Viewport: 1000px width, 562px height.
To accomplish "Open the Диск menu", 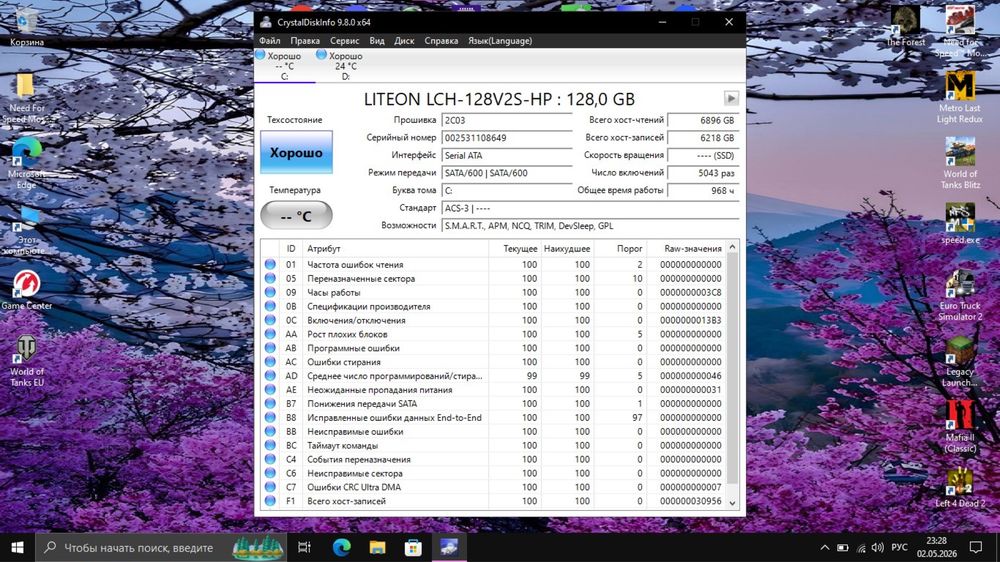I will (404, 41).
